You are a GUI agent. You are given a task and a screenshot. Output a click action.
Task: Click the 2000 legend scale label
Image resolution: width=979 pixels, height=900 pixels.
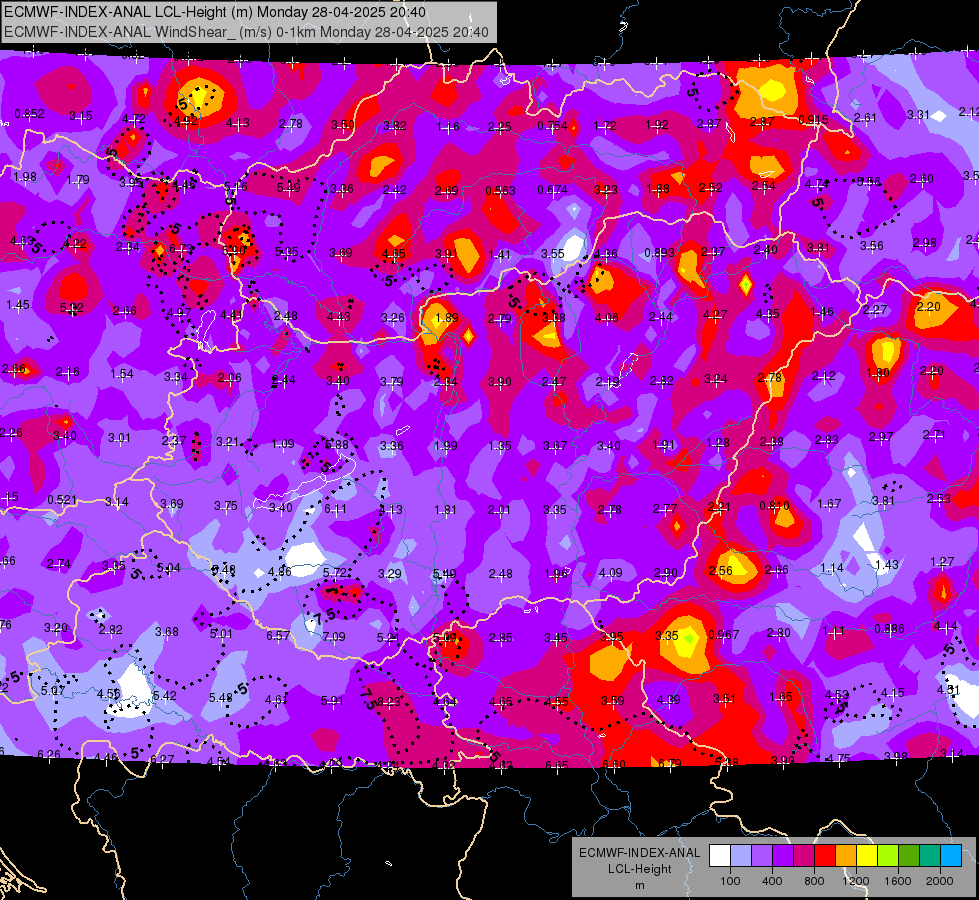(x=940, y=881)
